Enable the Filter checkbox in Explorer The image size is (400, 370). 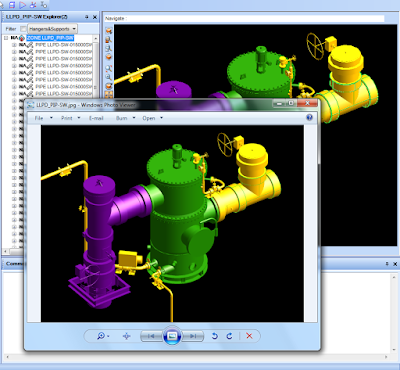pos(23,29)
